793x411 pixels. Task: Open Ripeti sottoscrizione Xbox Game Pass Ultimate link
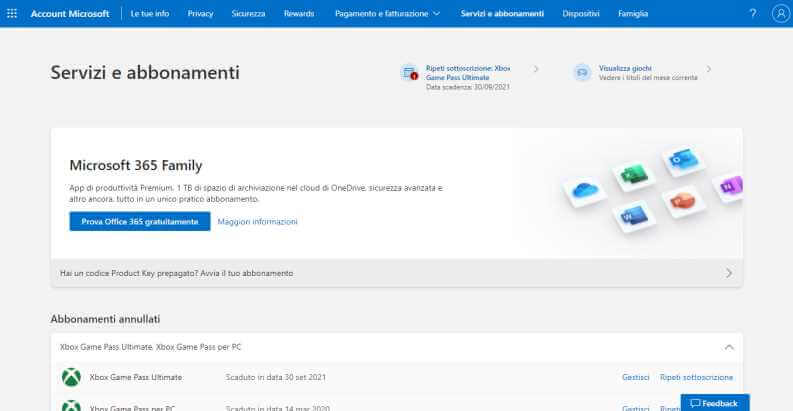click(x=468, y=73)
